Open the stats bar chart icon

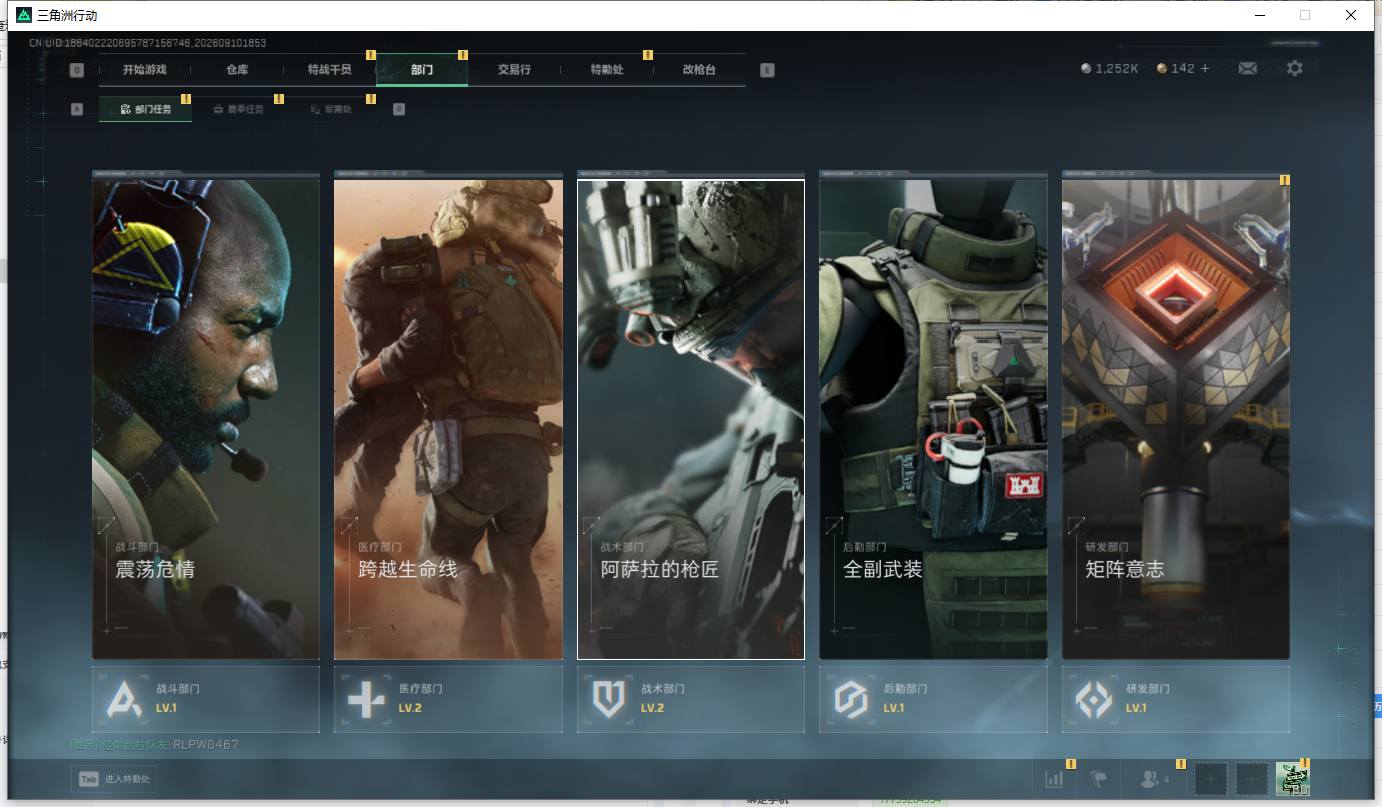1054,778
